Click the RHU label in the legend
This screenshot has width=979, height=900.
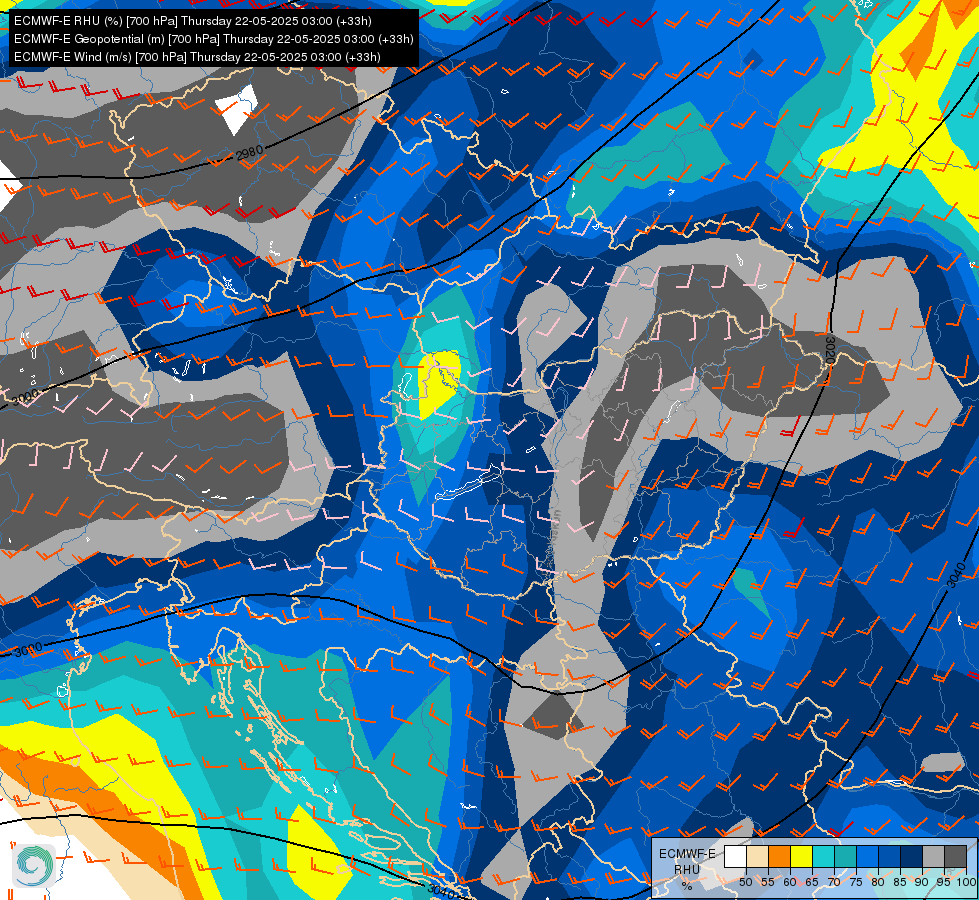[687, 869]
